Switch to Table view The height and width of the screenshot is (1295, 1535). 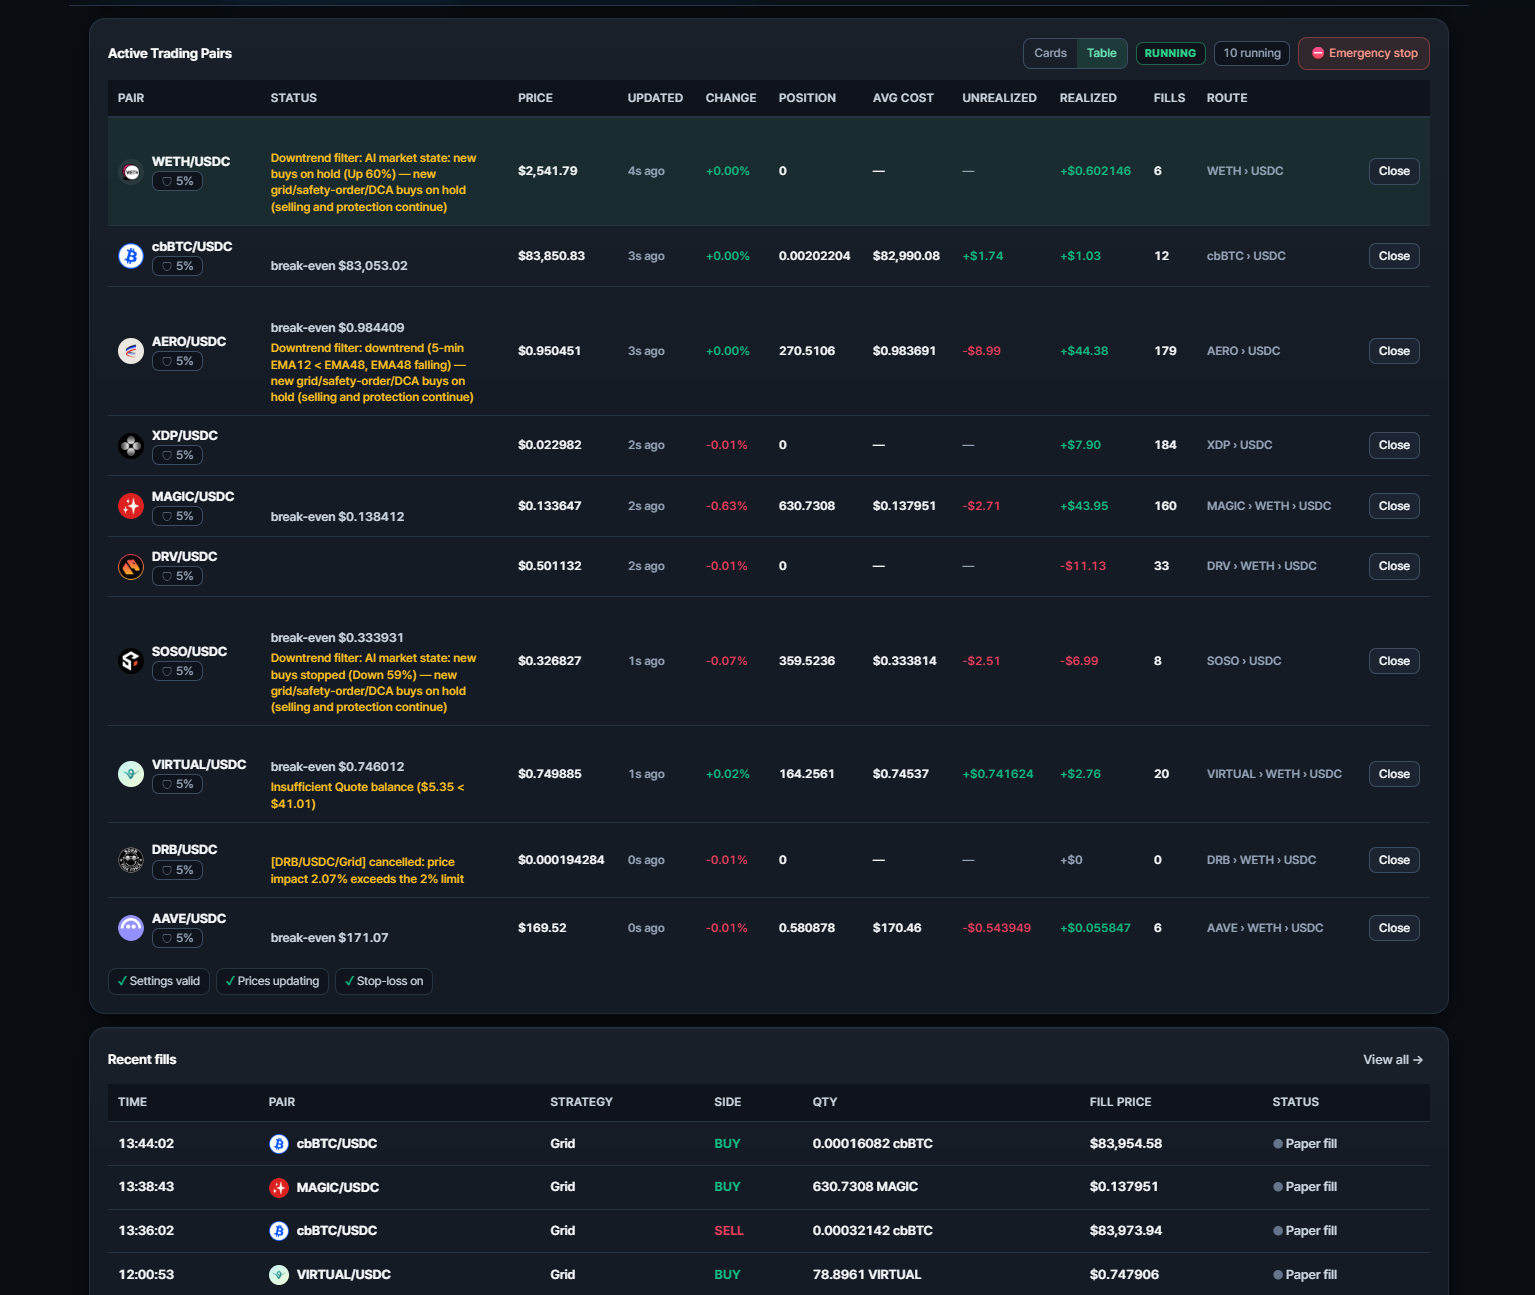1102,53
